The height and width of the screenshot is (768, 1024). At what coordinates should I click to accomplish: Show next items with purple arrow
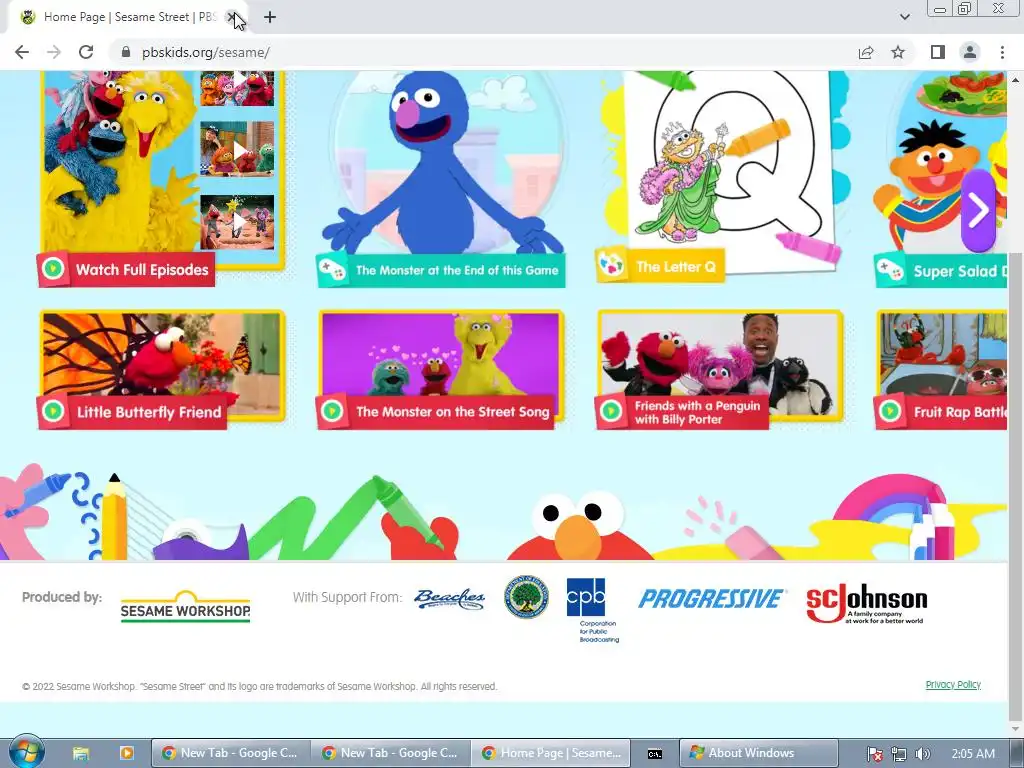click(978, 210)
